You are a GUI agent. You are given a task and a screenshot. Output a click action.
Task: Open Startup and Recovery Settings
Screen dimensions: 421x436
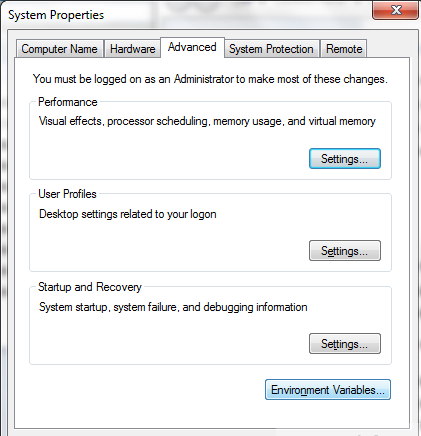click(x=345, y=343)
